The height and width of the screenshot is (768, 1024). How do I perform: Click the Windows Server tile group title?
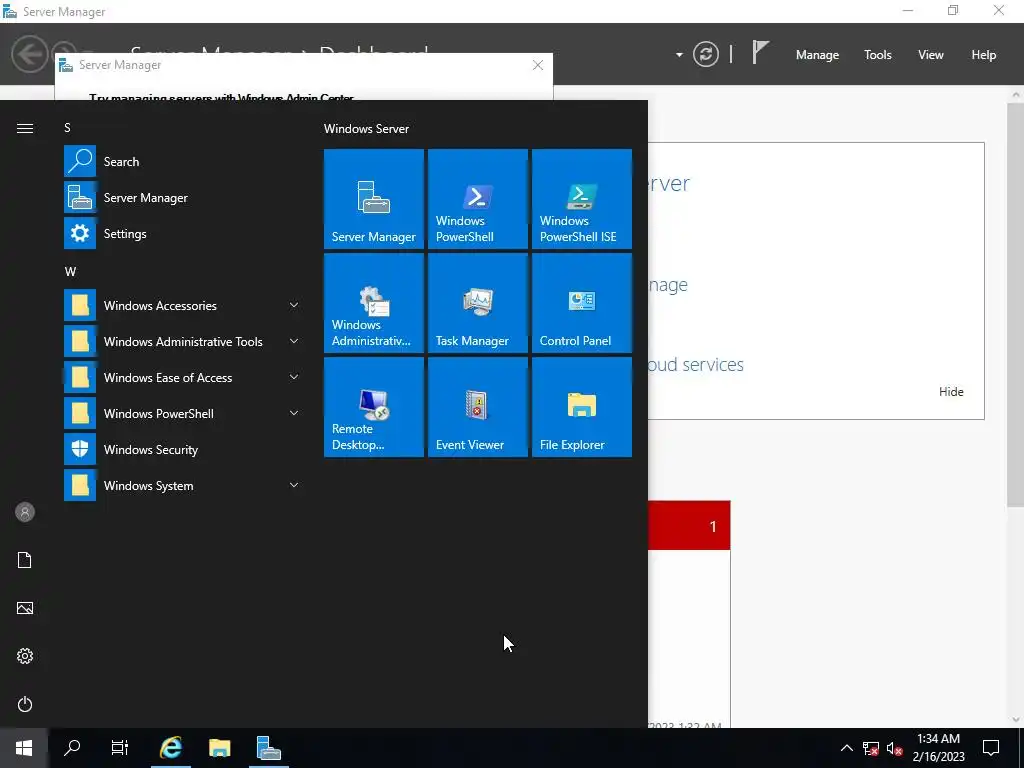pyautogui.click(x=366, y=129)
